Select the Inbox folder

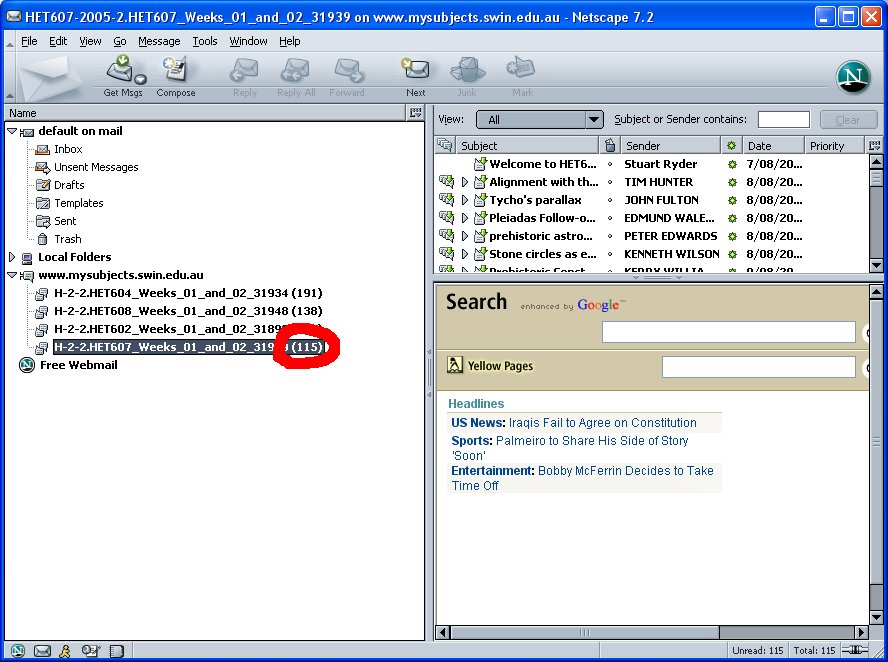click(68, 149)
